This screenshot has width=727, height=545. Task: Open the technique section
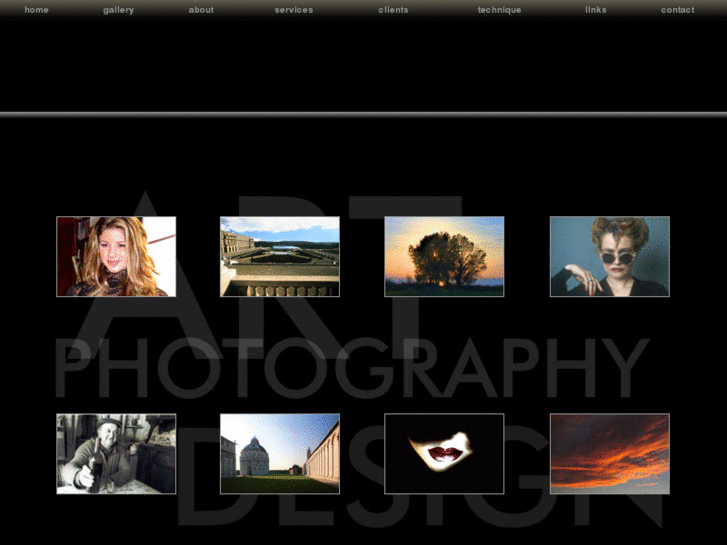pos(499,10)
